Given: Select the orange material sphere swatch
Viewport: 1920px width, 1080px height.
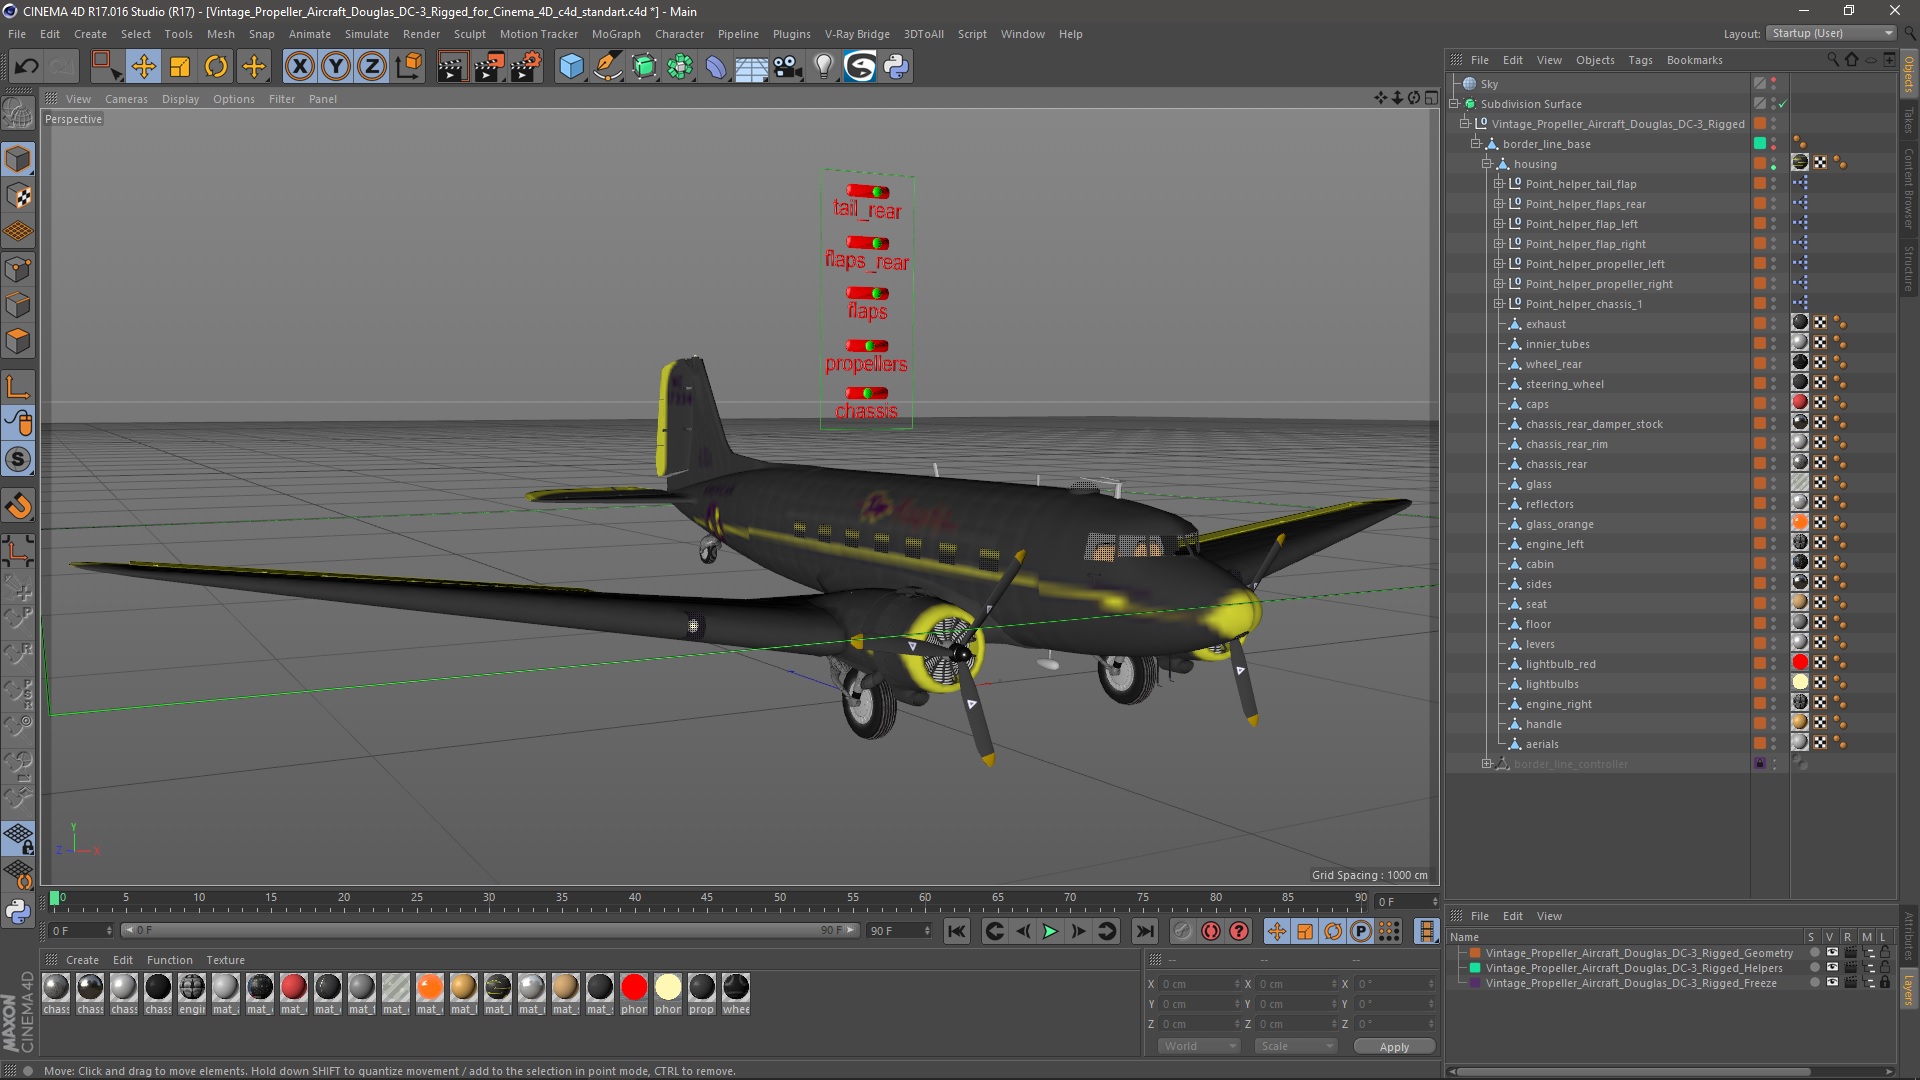Looking at the screenshot, I should tap(430, 988).
